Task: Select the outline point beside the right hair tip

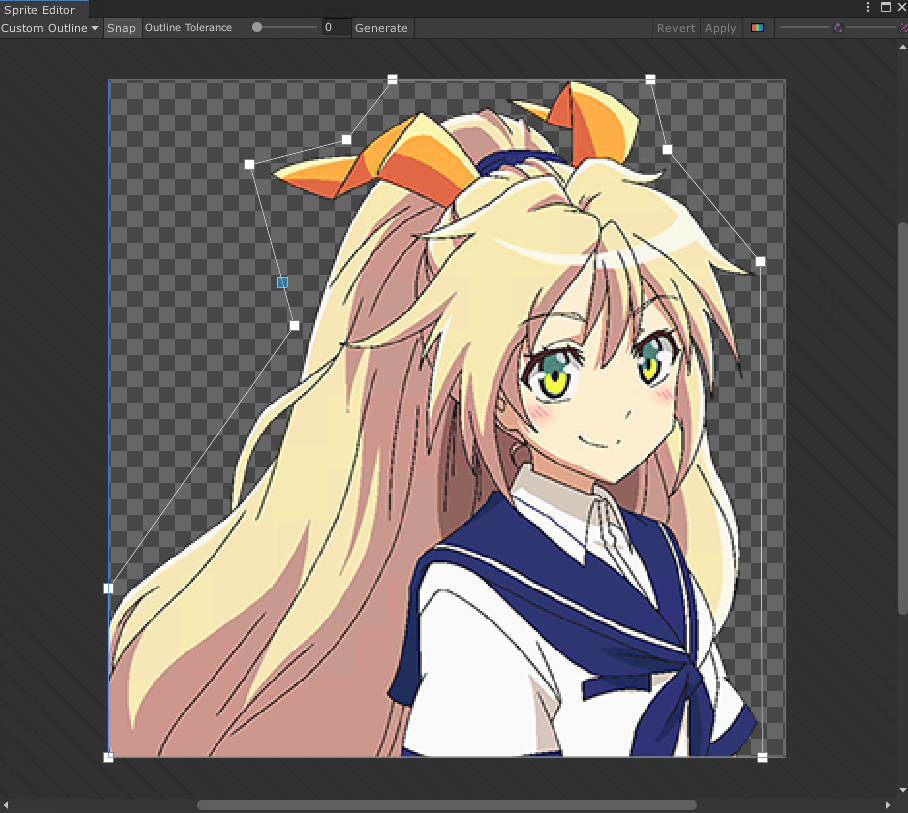Action: point(760,262)
